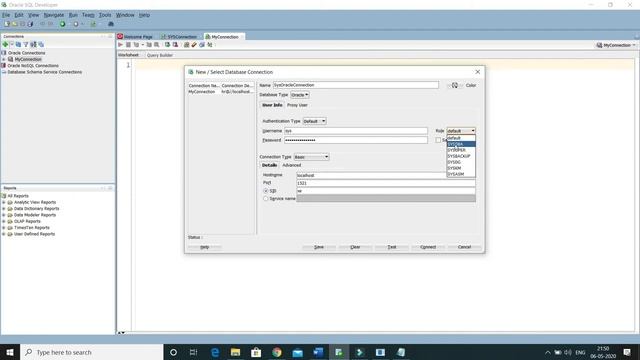Click the filter connections funnel icon
Image resolution: width=640 pixels, height=360 pixels.
pyautogui.click(x=26, y=44)
